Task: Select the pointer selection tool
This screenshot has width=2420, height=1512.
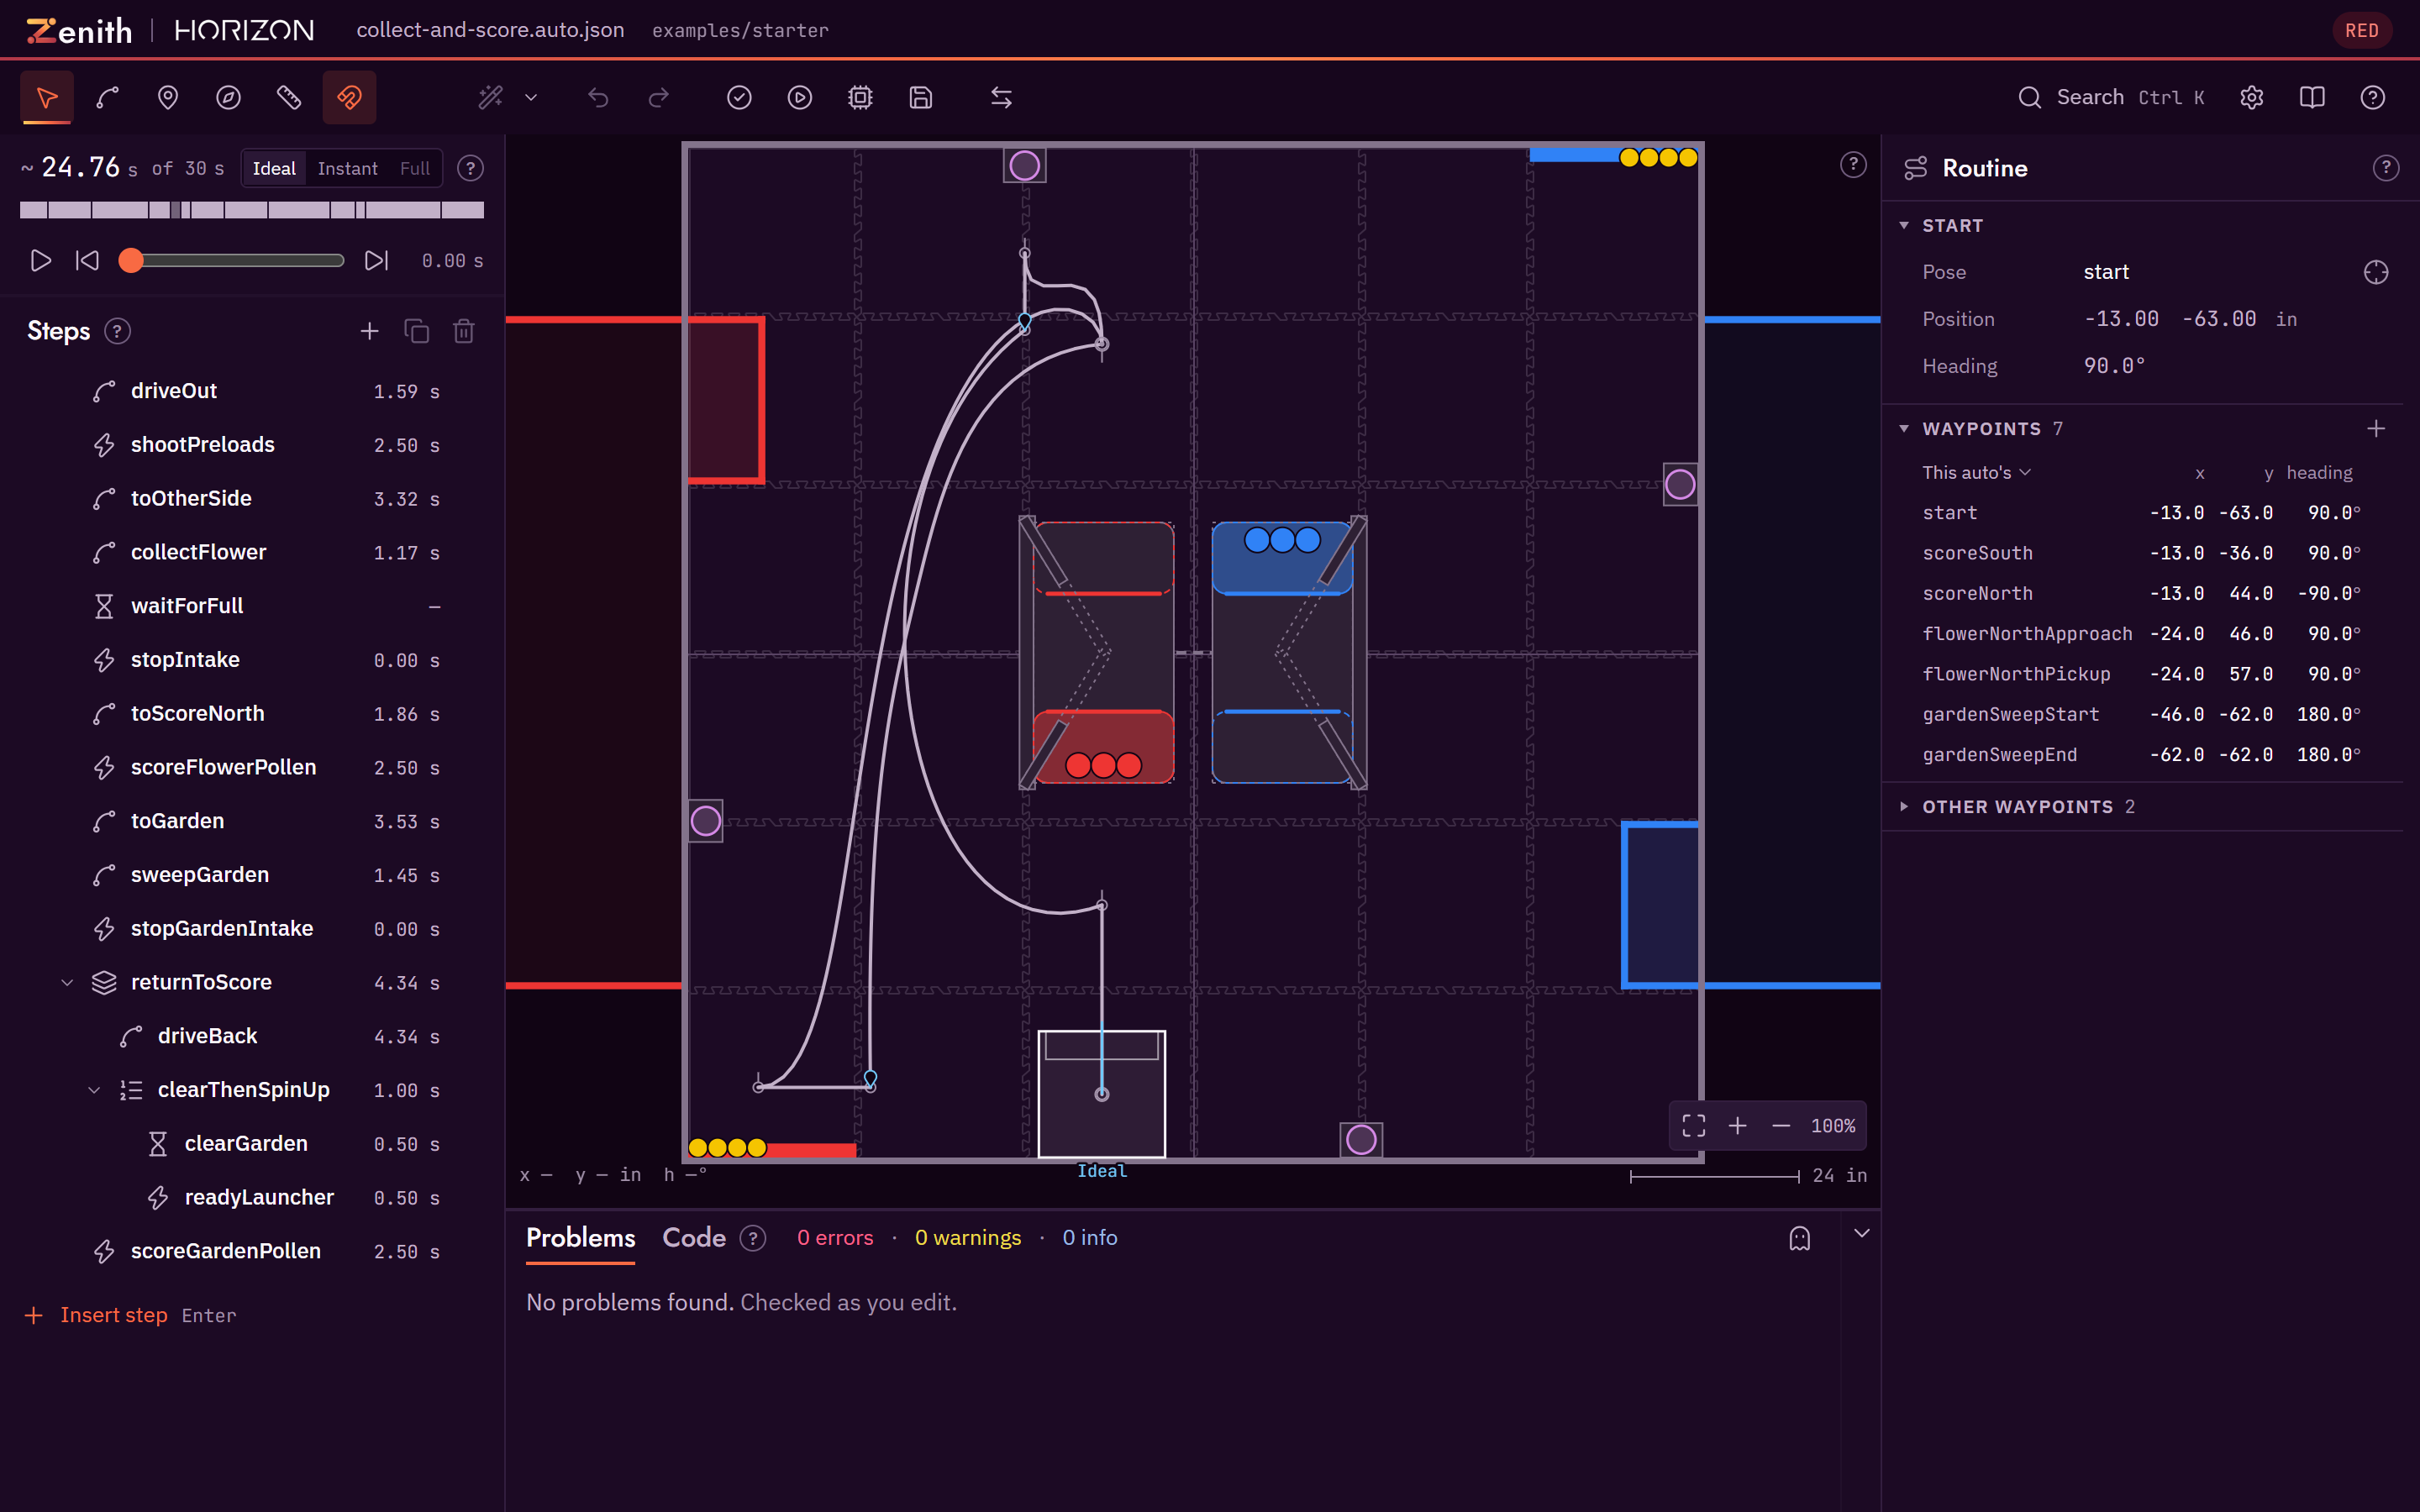Action: [x=47, y=97]
